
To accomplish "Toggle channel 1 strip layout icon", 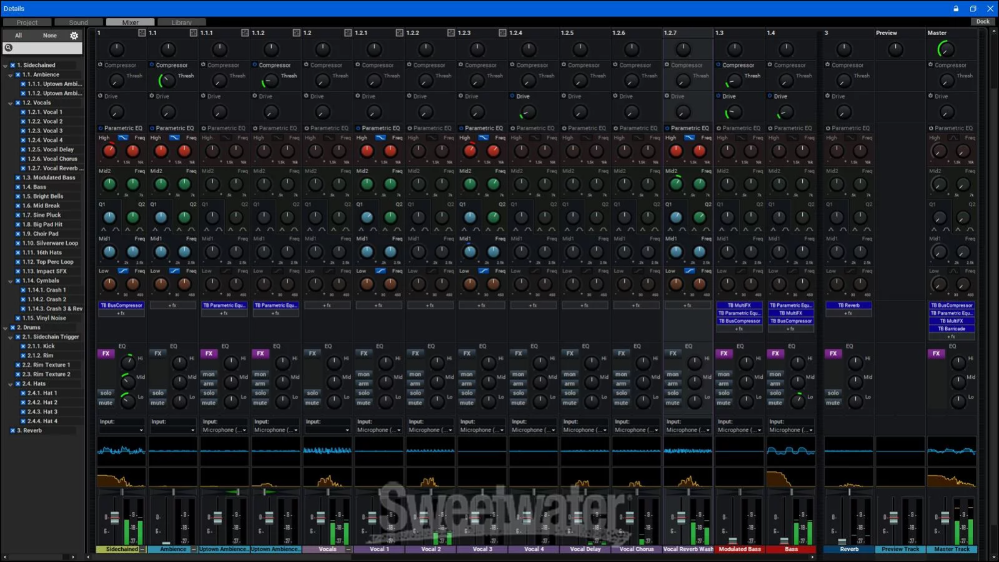I will 141,32.
